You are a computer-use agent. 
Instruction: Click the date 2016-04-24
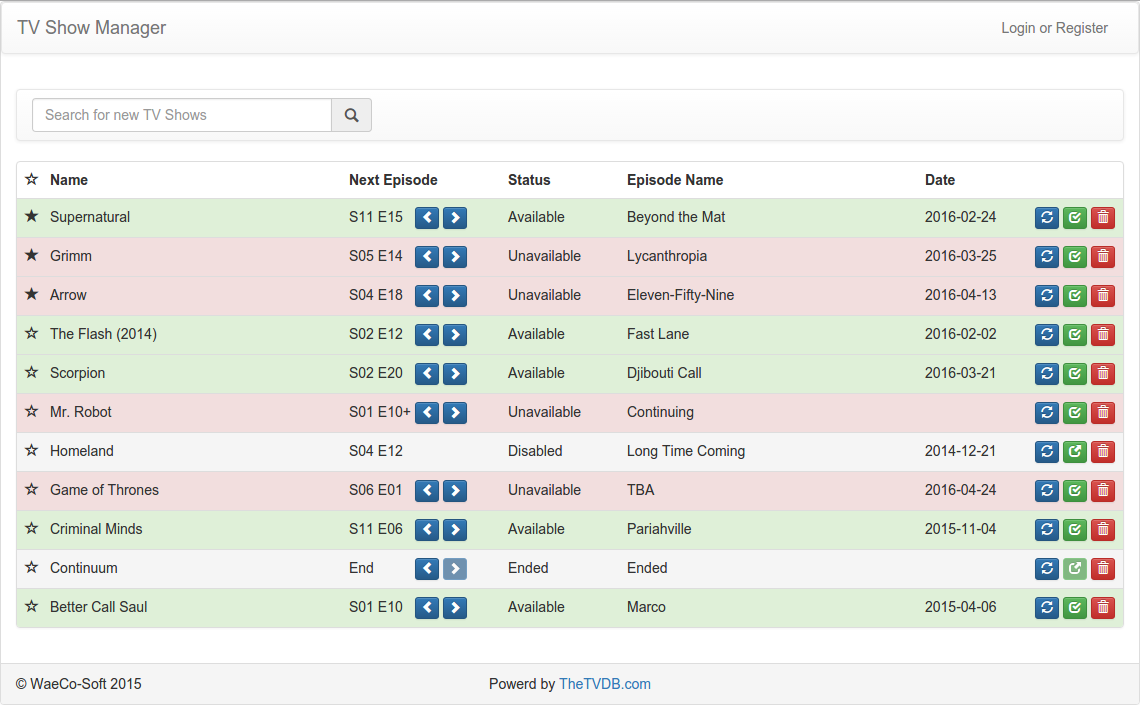click(x=960, y=490)
